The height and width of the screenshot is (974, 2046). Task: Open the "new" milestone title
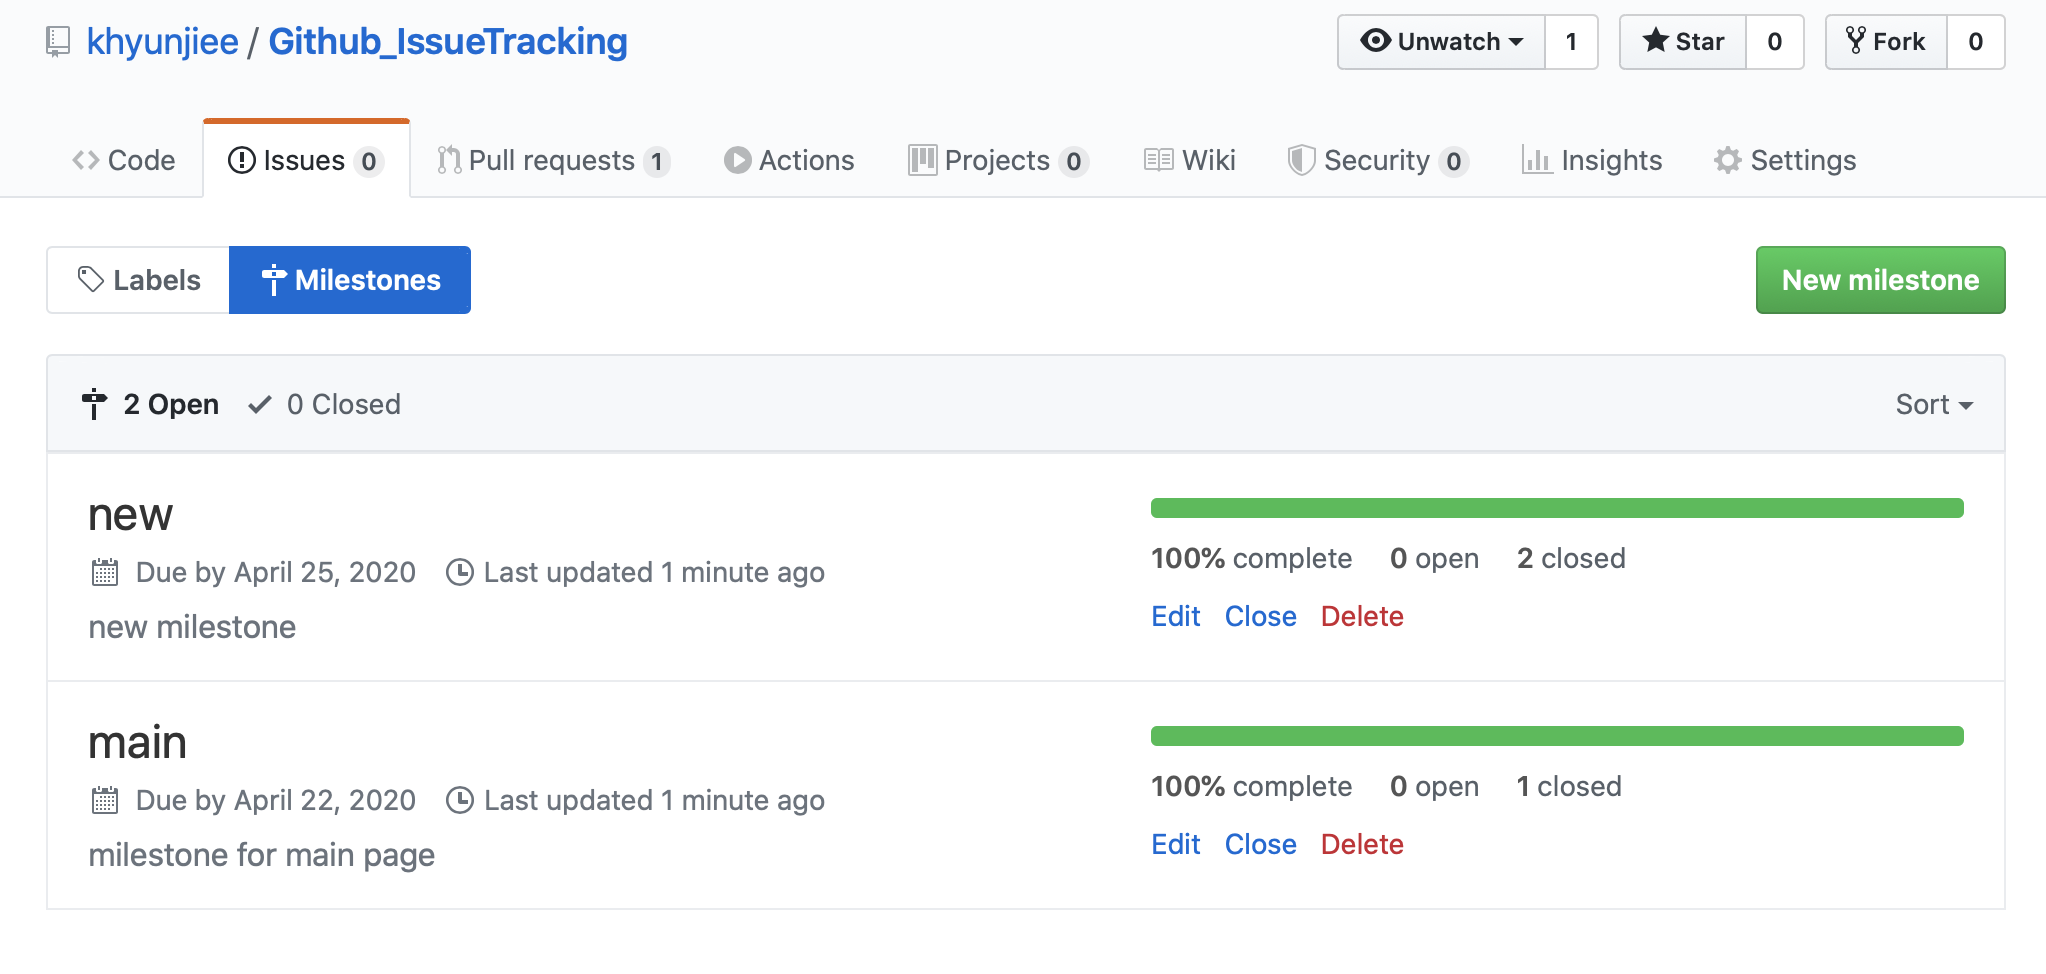pos(130,515)
